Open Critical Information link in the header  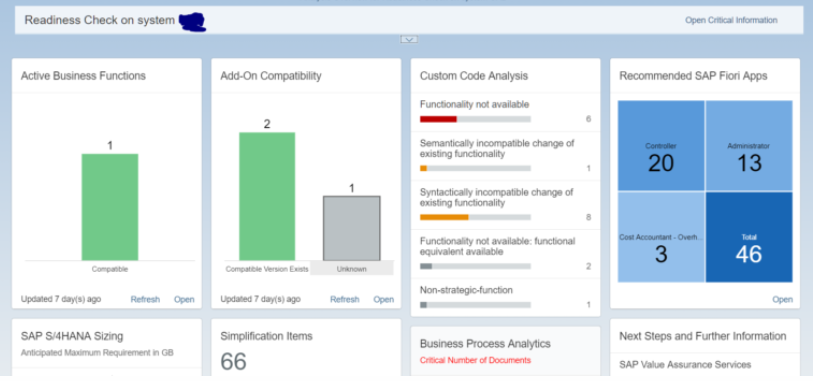click(731, 20)
